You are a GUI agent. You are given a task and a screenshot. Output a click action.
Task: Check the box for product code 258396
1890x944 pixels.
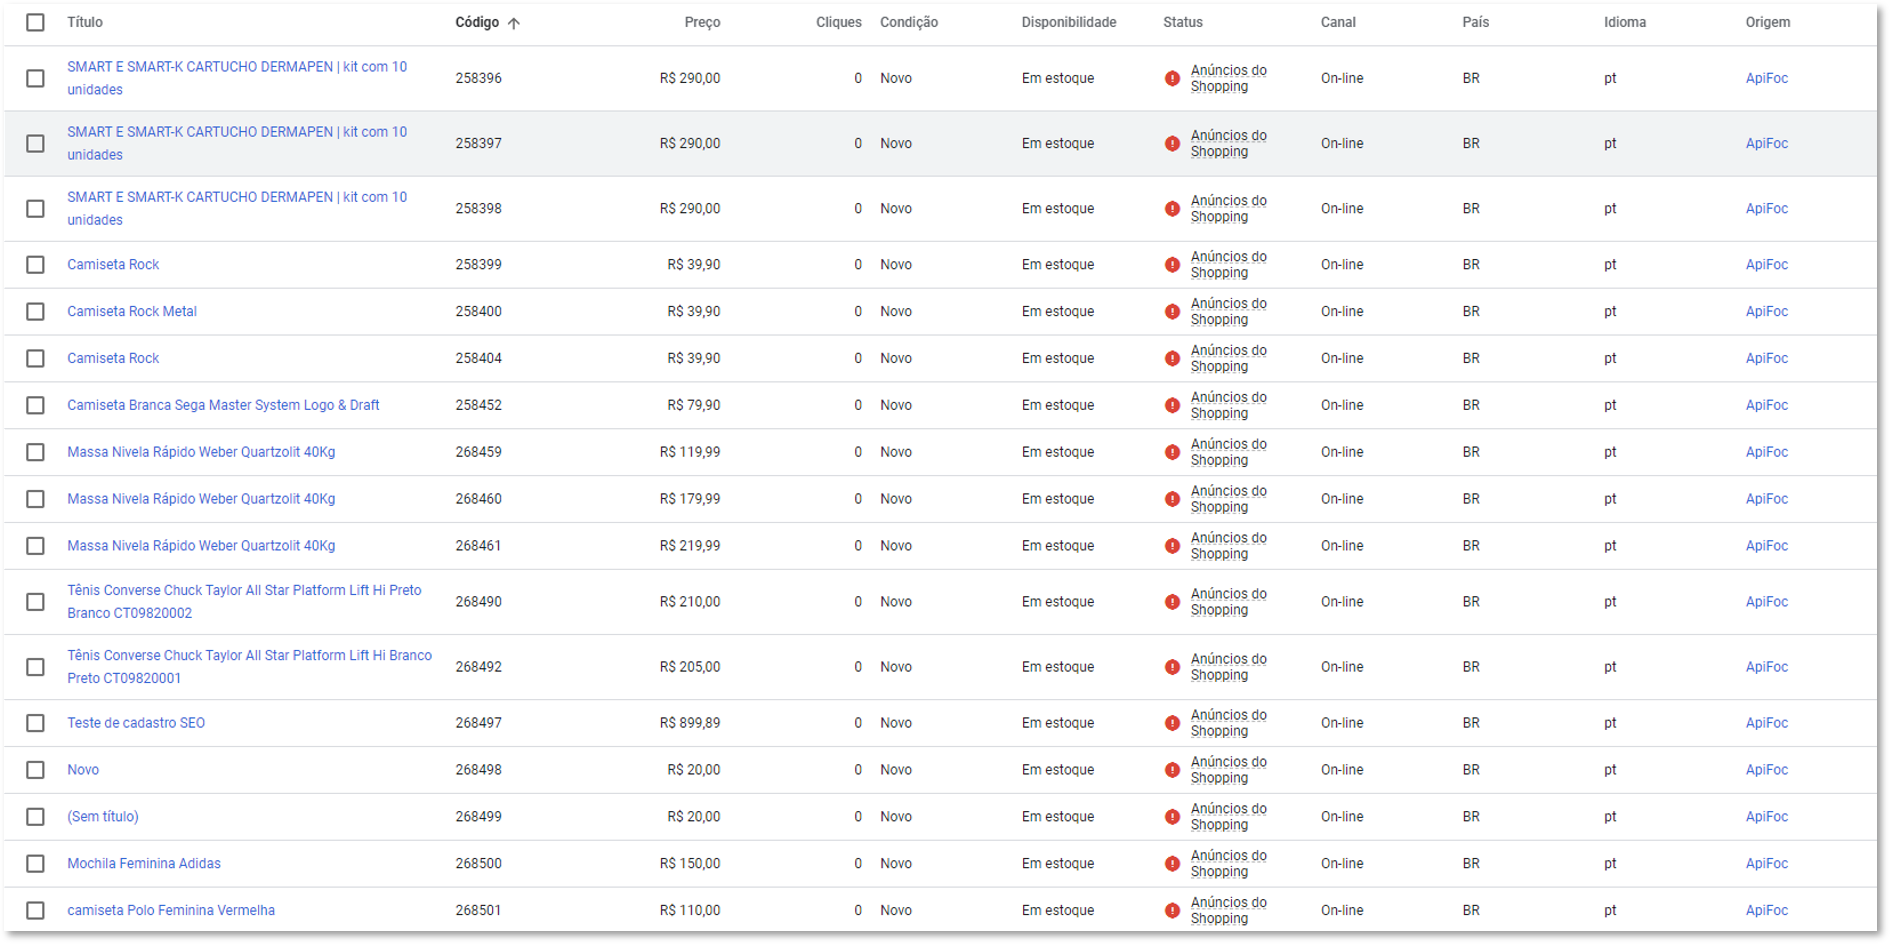point(35,78)
